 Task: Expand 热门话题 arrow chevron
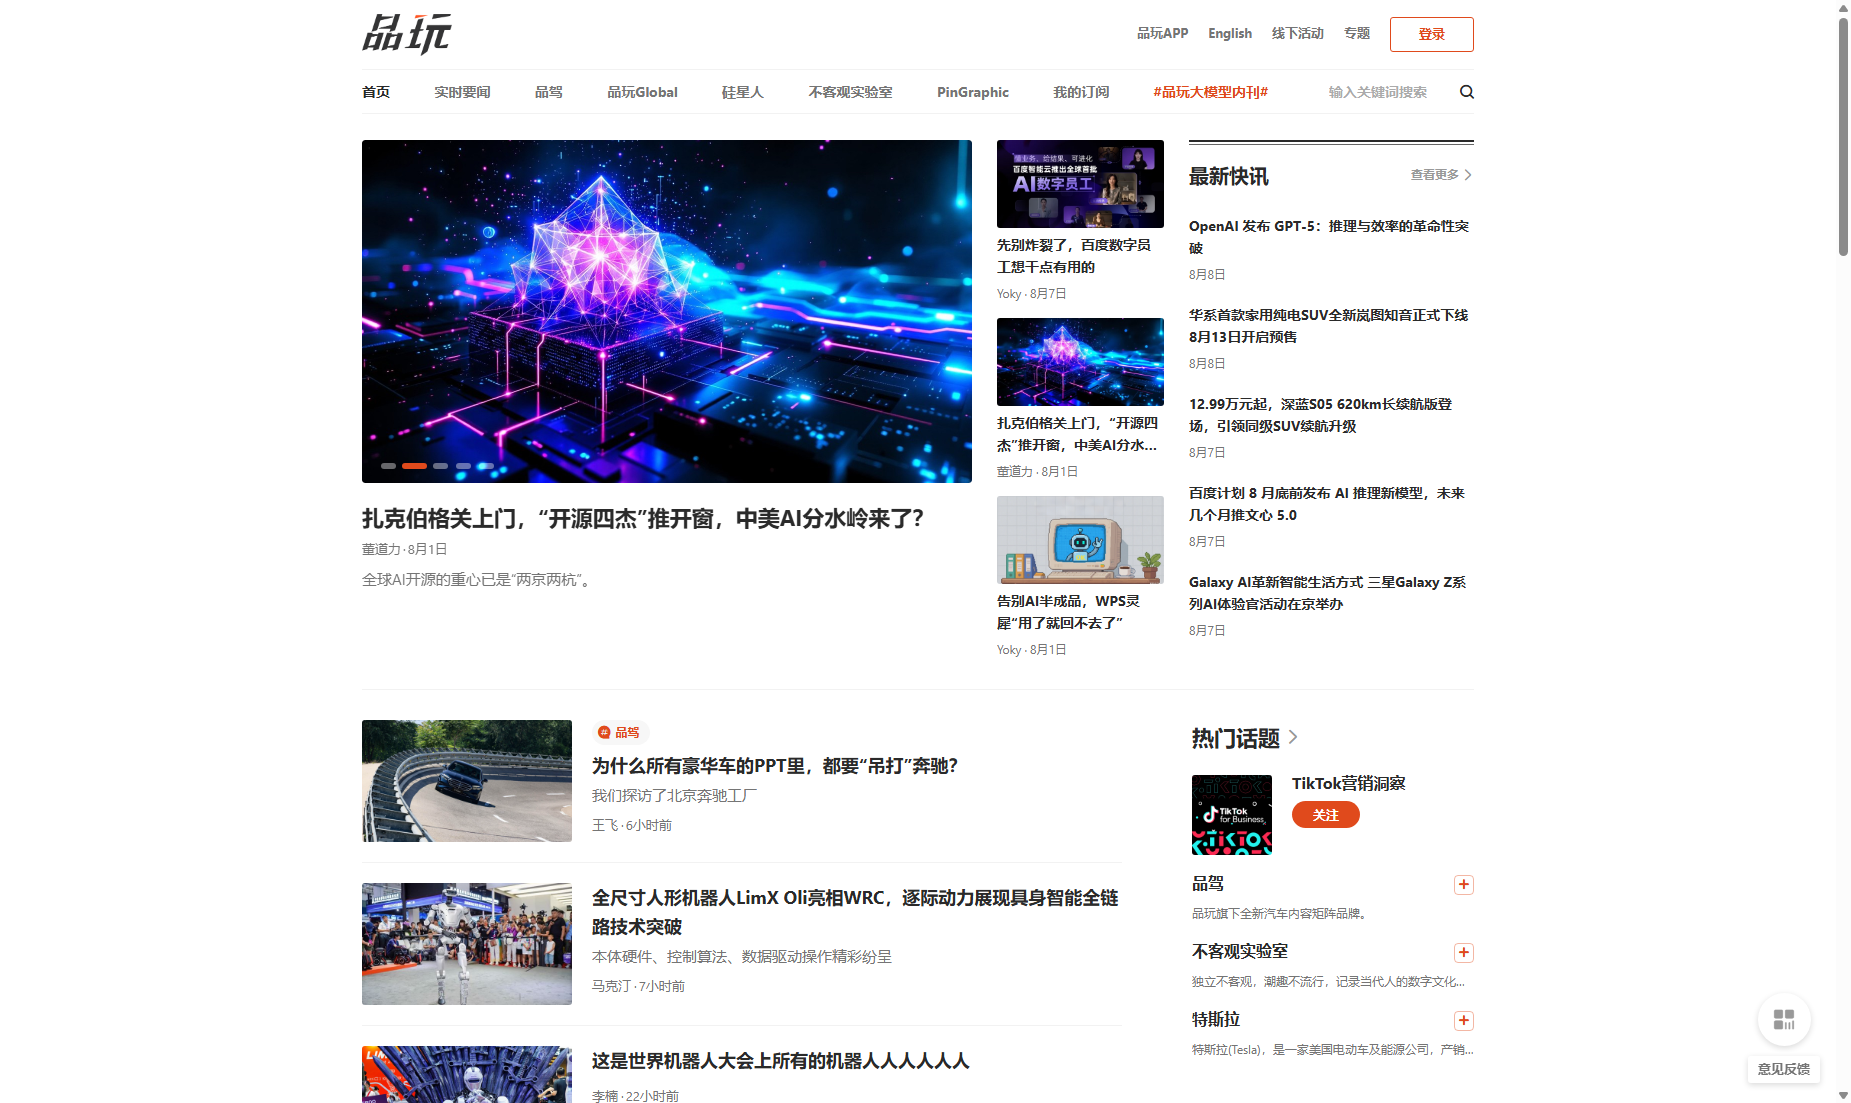pyautogui.click(x=1293, y=737)
